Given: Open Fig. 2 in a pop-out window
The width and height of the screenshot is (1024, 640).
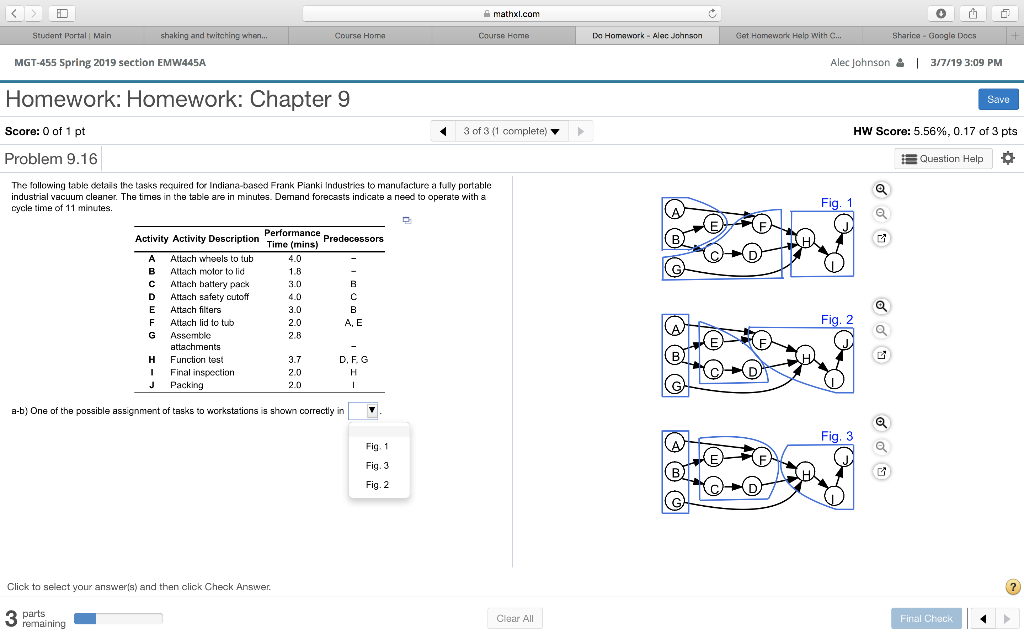Looking at the screenshot, I should coord(880,355).
